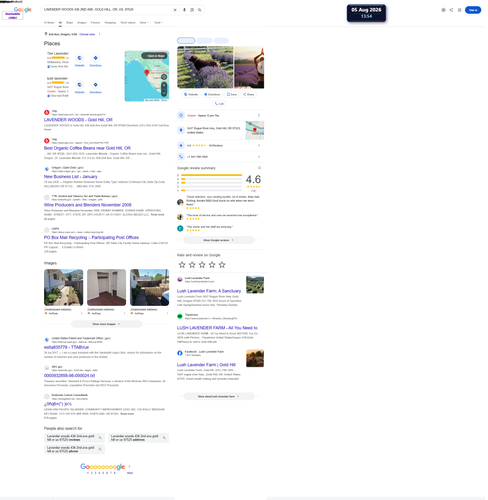
Task: Clear the search box with the X icon
Action: (175, 10)
